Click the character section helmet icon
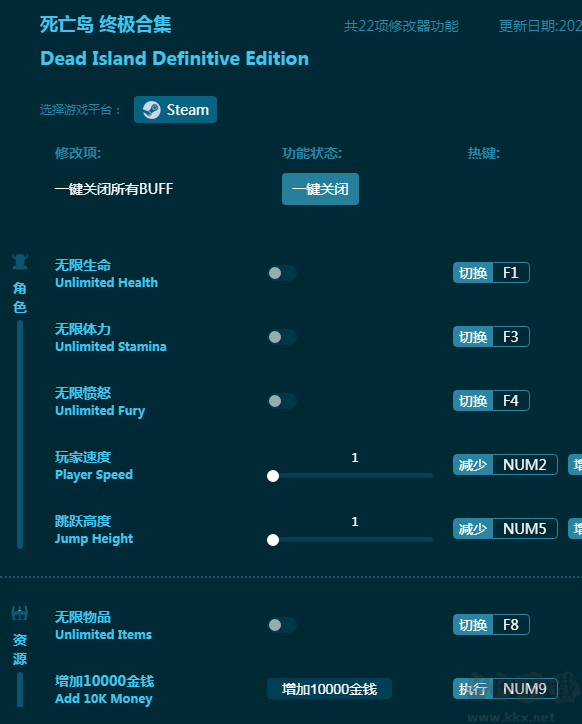Viewport: 582px width, 724px height. [x=20, y=261]
